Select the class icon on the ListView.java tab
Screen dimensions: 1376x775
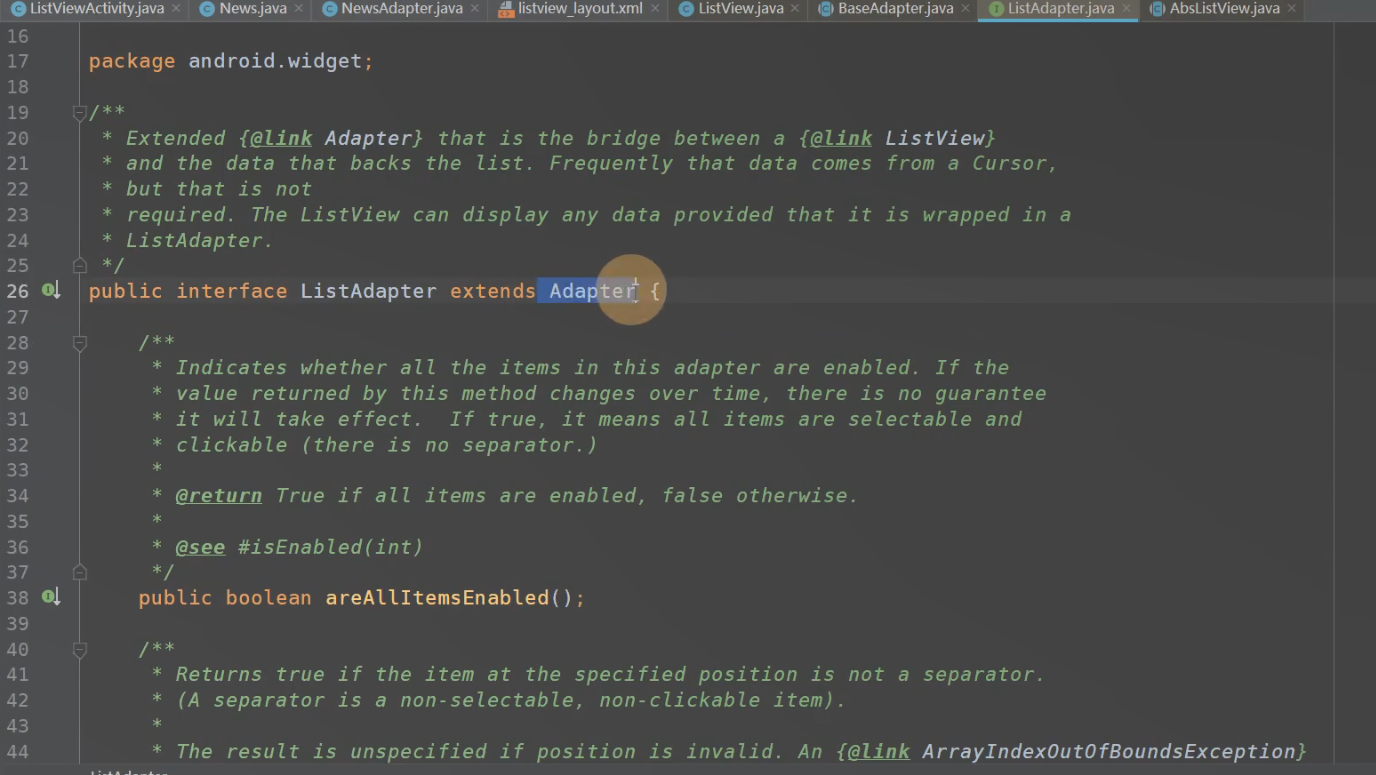(686, 9)
